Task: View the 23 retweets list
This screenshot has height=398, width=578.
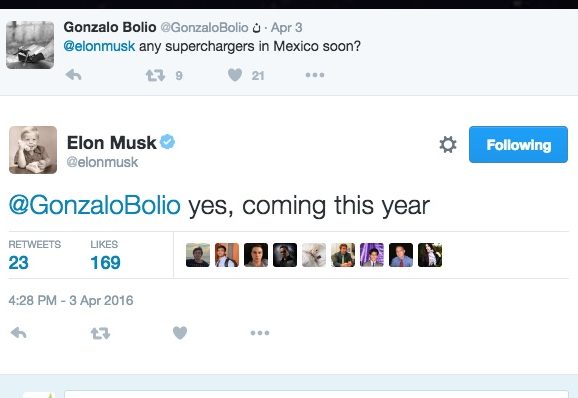Action: pos(35,255)
